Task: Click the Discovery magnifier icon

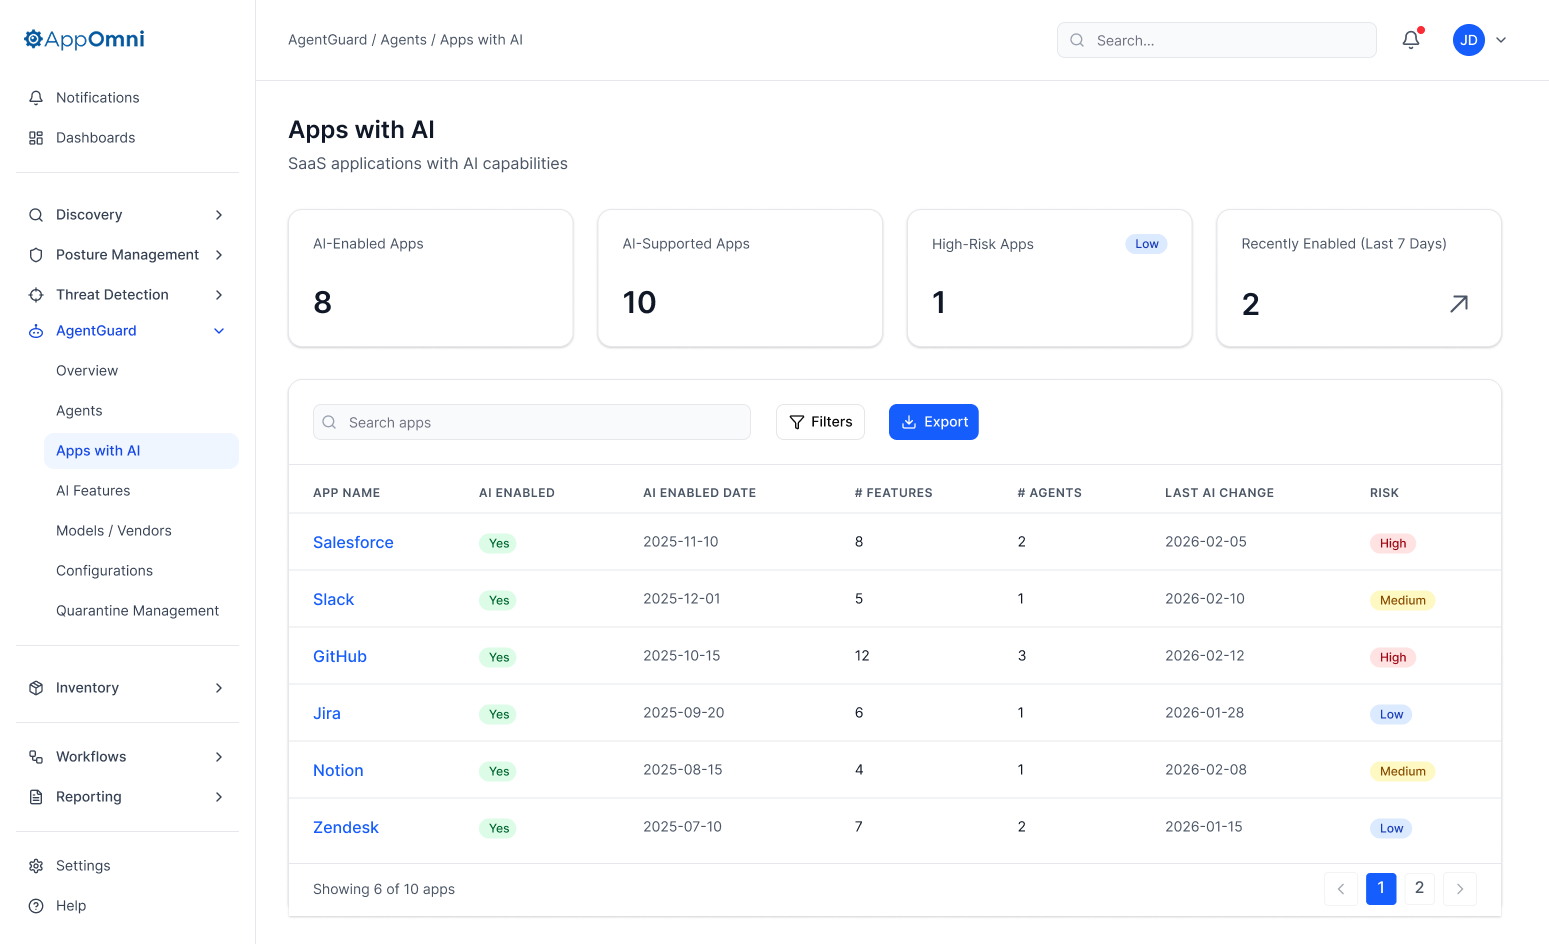Action: click(x=36, y=214)
